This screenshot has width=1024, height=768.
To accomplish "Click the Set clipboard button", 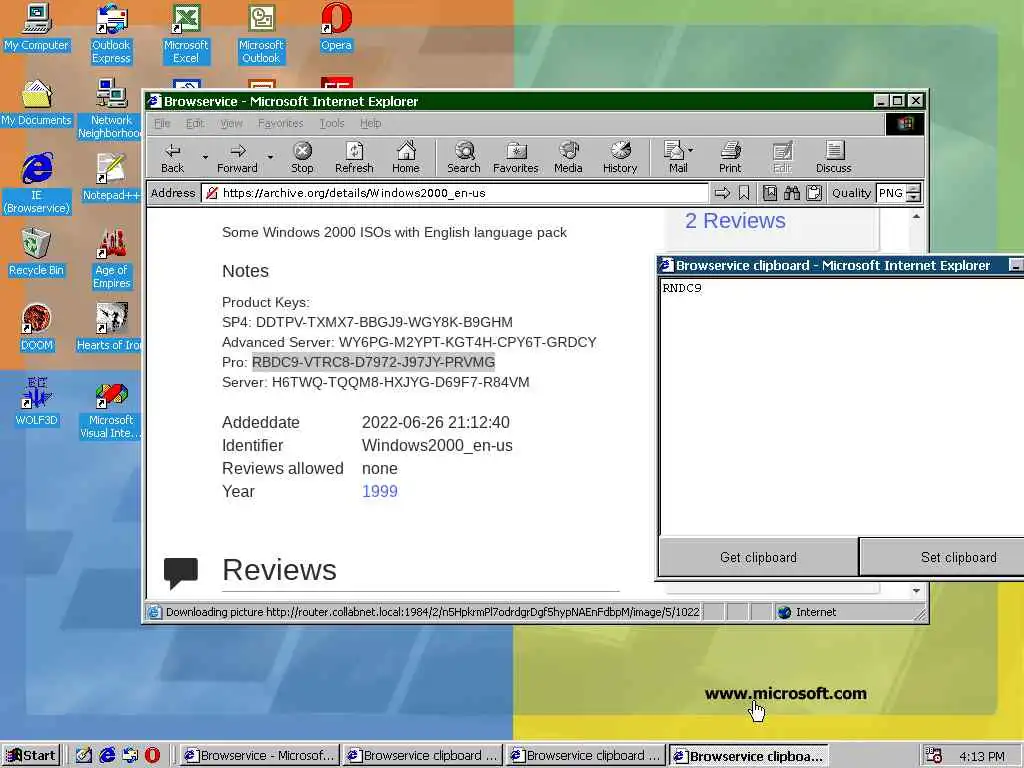I will click(942, 557).
